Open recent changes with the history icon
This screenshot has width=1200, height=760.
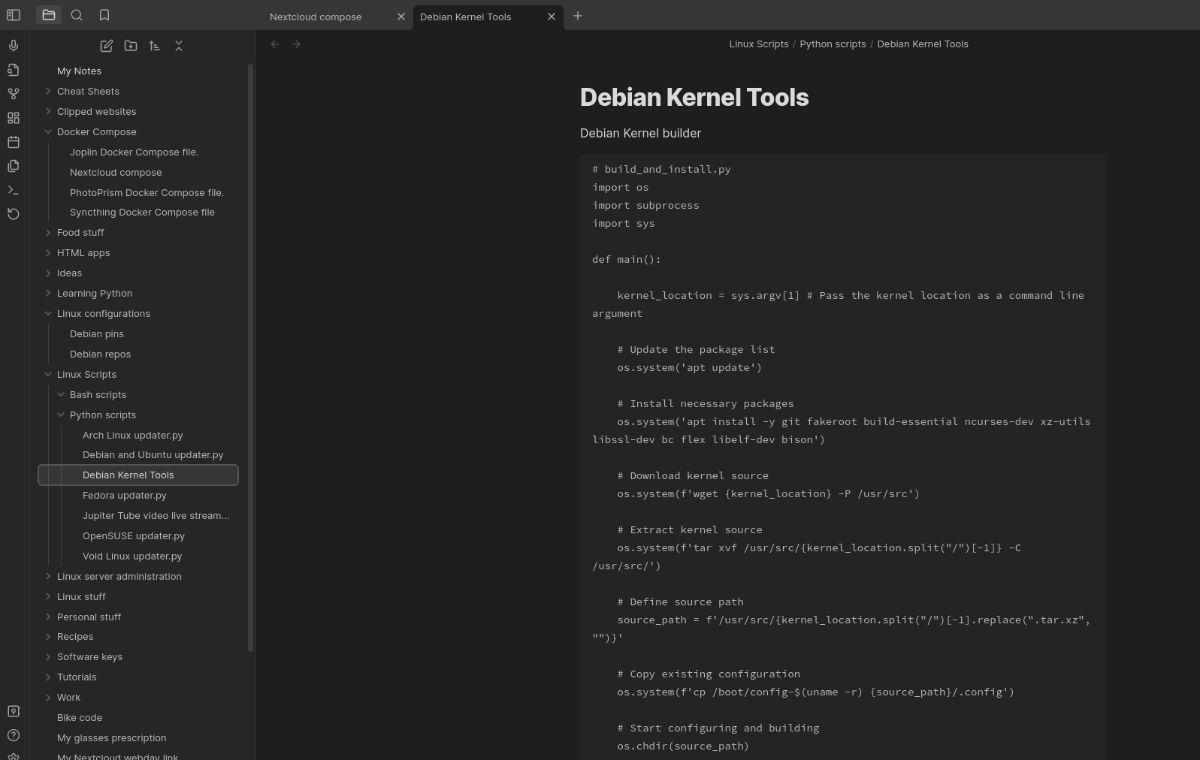point(13,214)
